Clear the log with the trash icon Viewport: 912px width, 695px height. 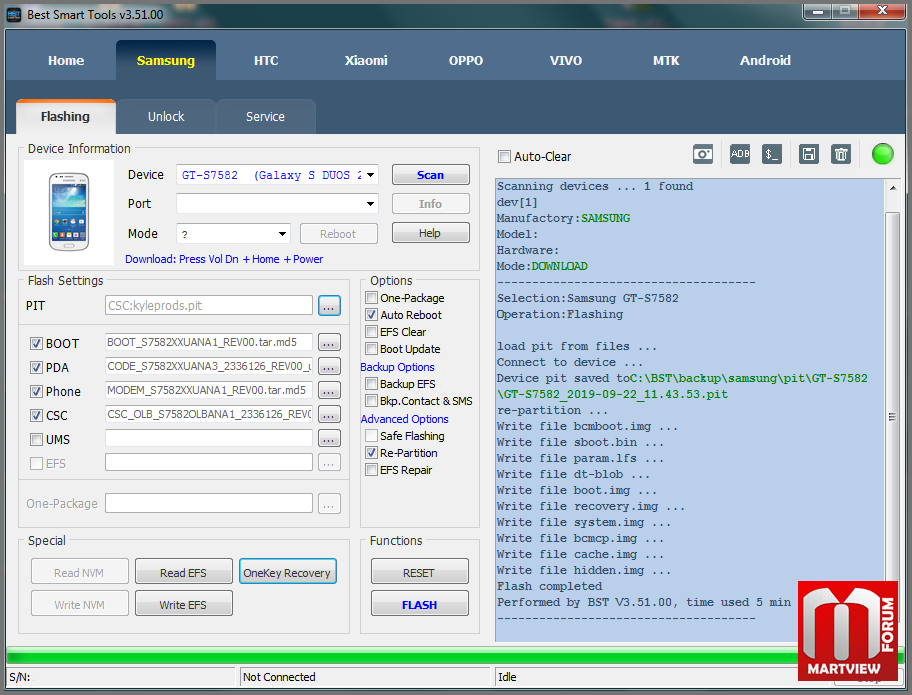[841, 154]
